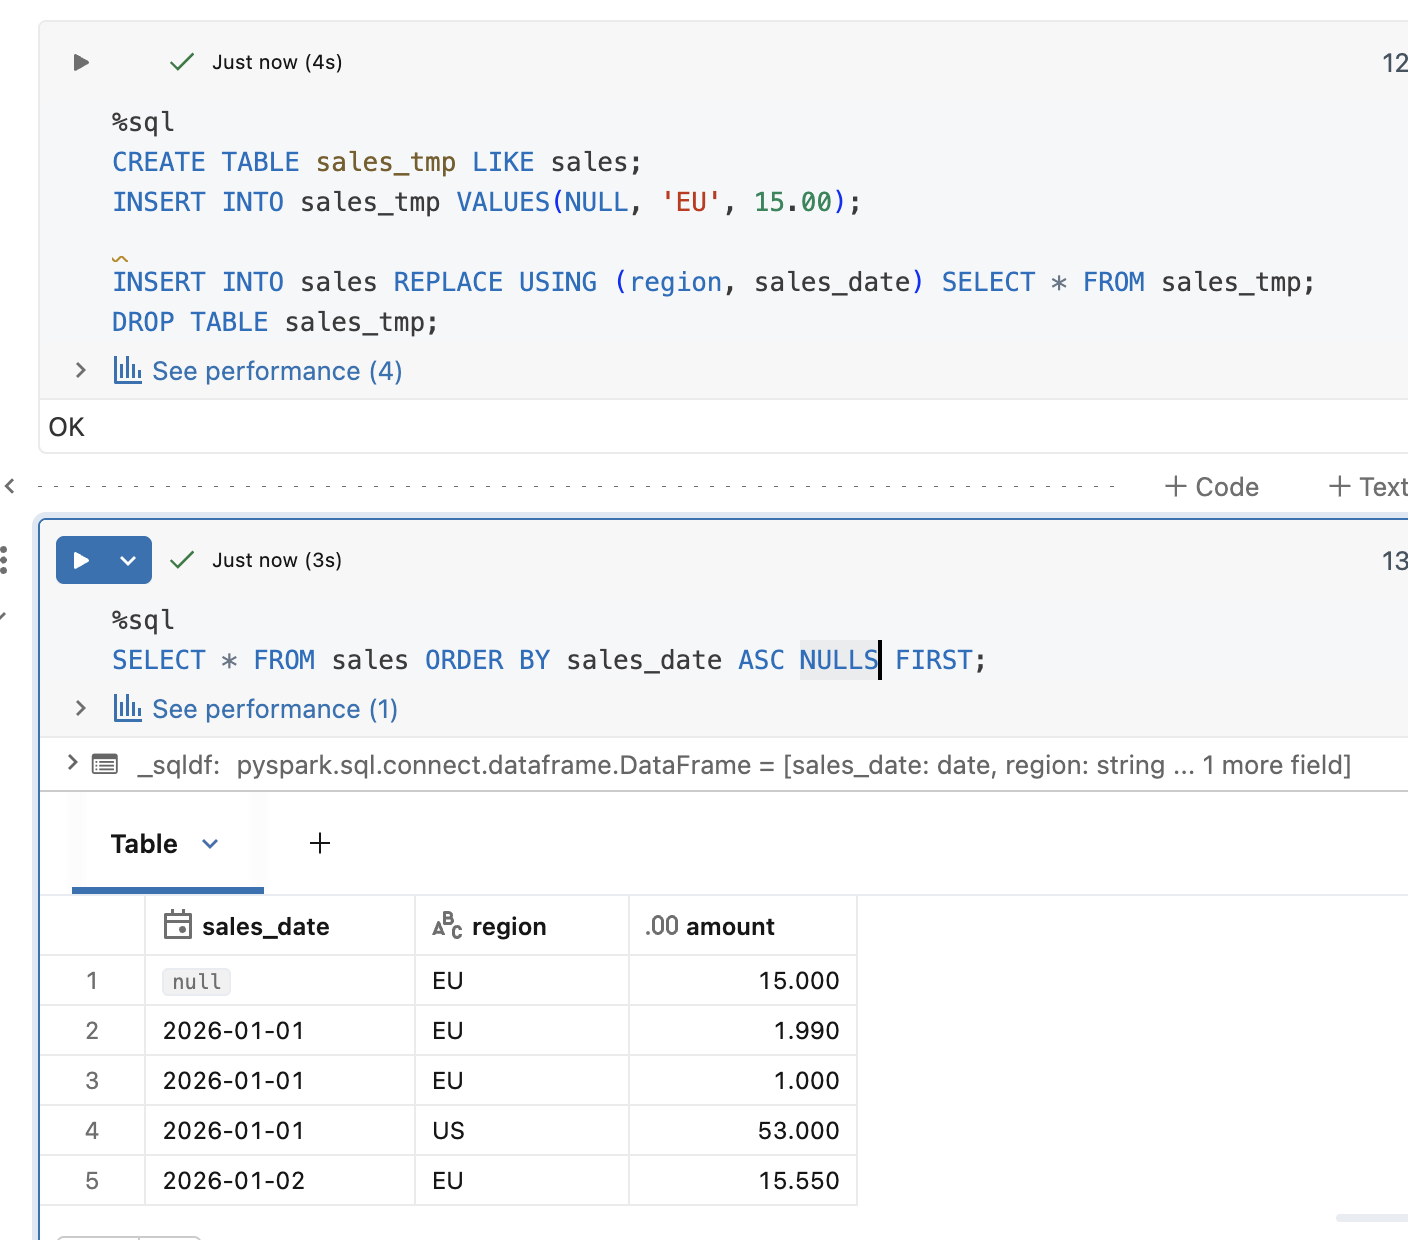Open the See performance (4) link
The height and width of the screenshot is (1240, 1408).
pos(276,371)
